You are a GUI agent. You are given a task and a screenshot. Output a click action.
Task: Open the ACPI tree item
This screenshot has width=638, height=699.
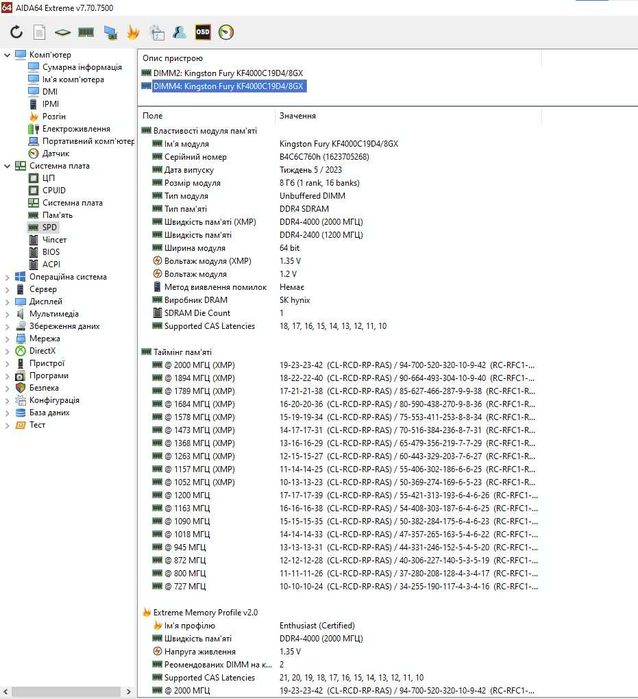point(51,264)
